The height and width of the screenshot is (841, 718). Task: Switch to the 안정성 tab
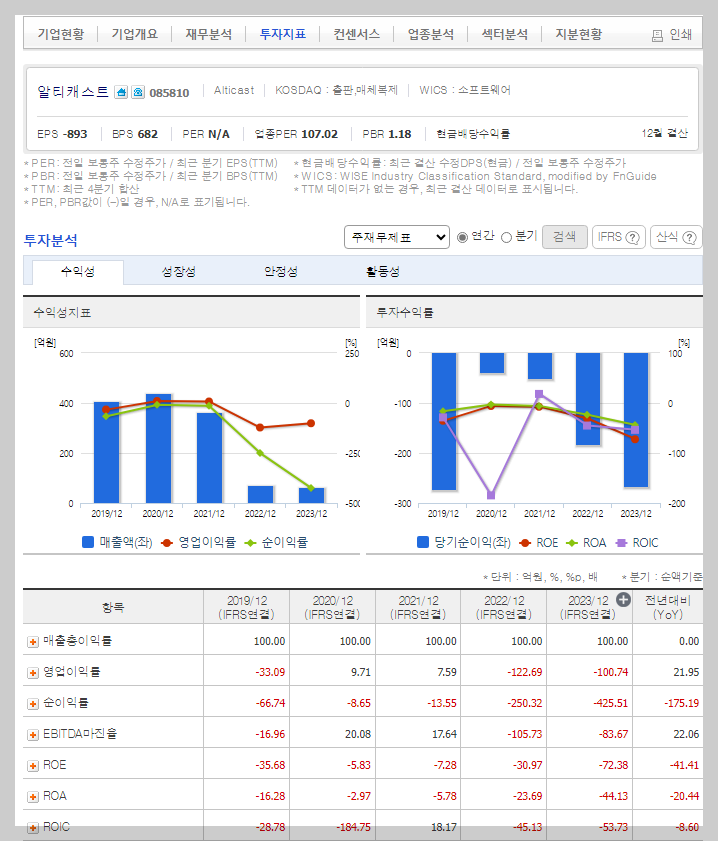[x=281, y=272]
